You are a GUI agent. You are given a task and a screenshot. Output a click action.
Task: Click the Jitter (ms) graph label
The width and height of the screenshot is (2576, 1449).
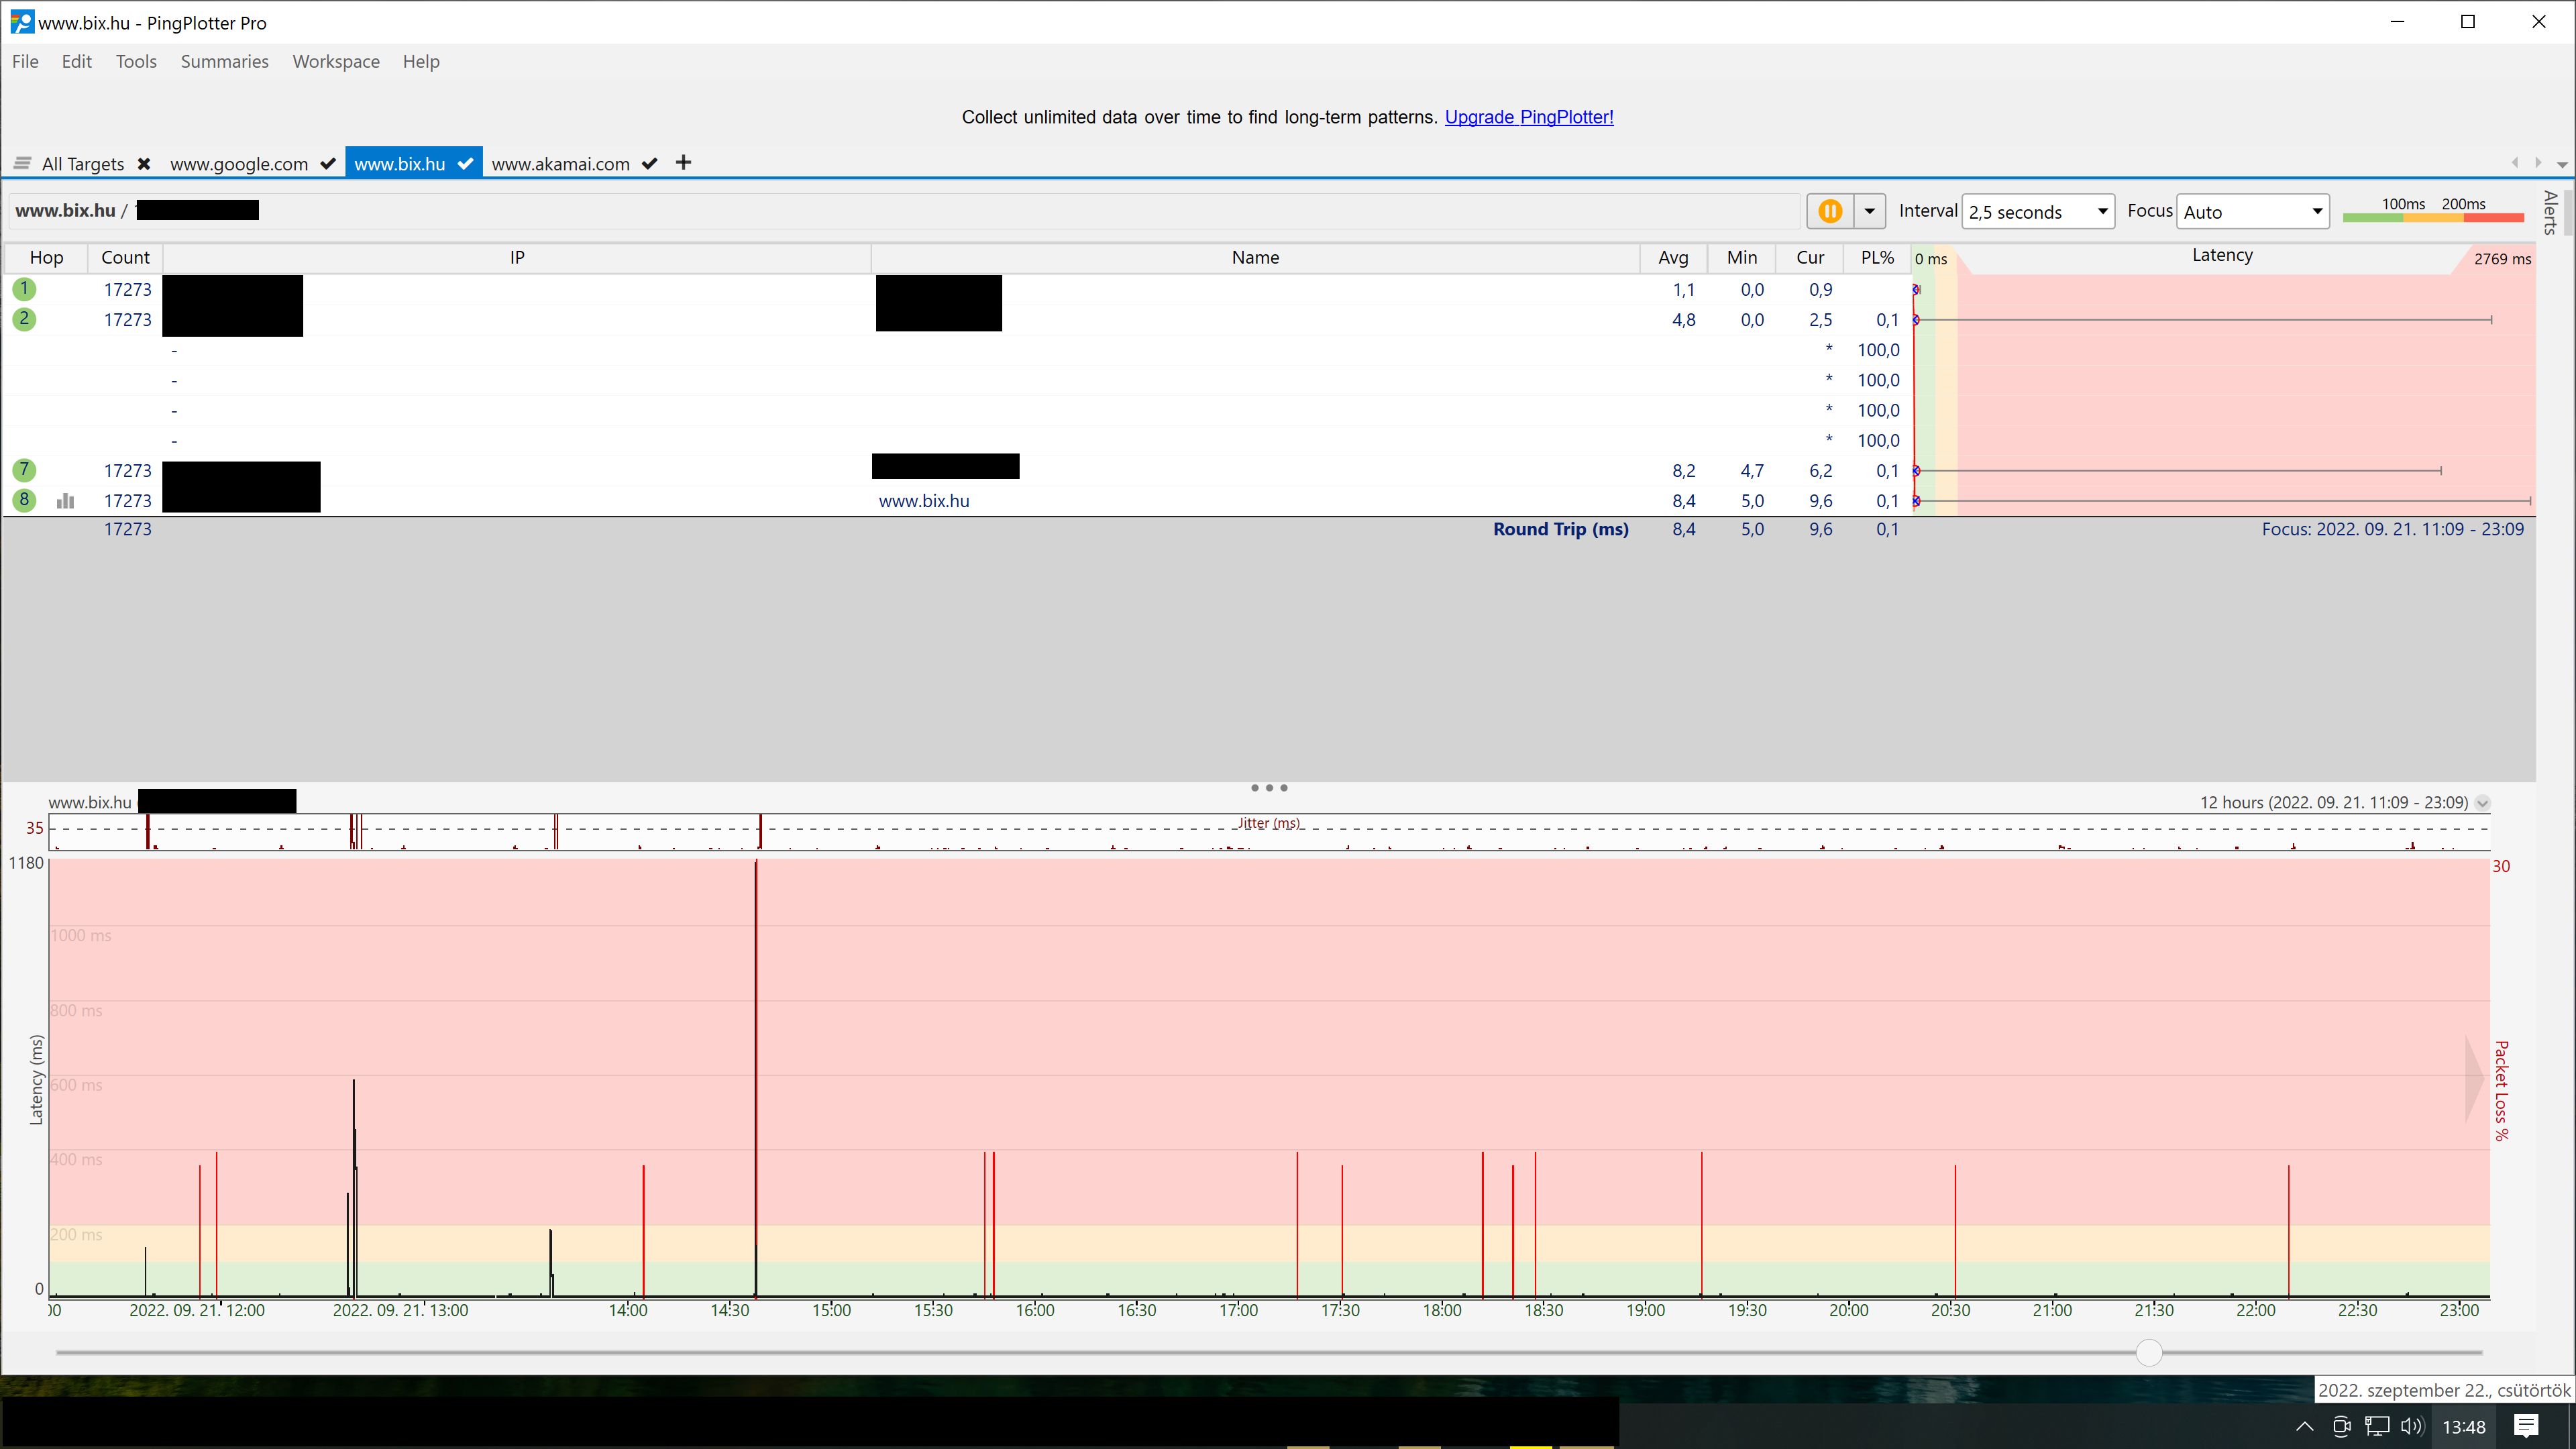click(x=1269, y=823)
